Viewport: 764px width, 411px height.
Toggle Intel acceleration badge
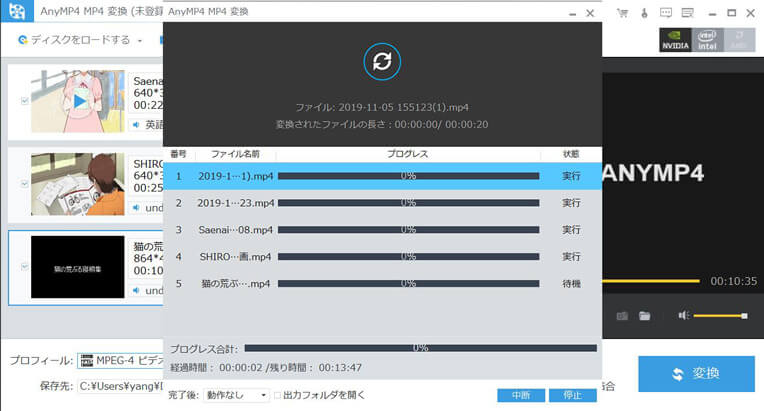coord(707,40)
